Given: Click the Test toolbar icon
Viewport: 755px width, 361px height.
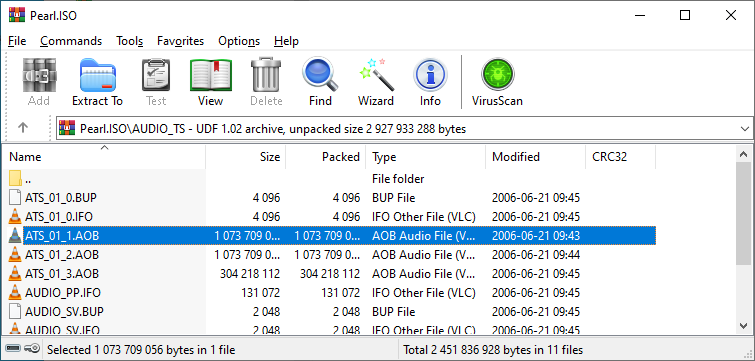Looking at the screenshot, I should coord(156,76).
